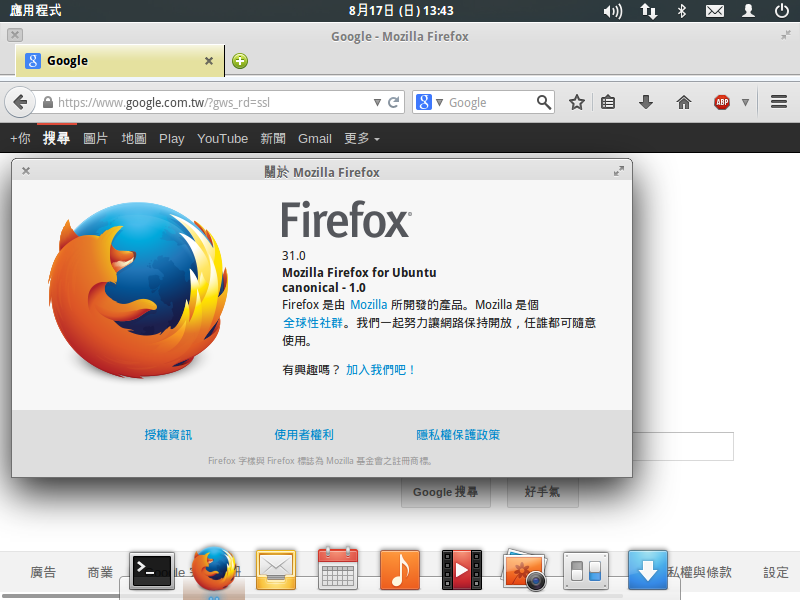This screenshot has width=800, height=600.
Task: Launch Terminal from the dock
Action: pyautogui.click(x=152, y=570)
